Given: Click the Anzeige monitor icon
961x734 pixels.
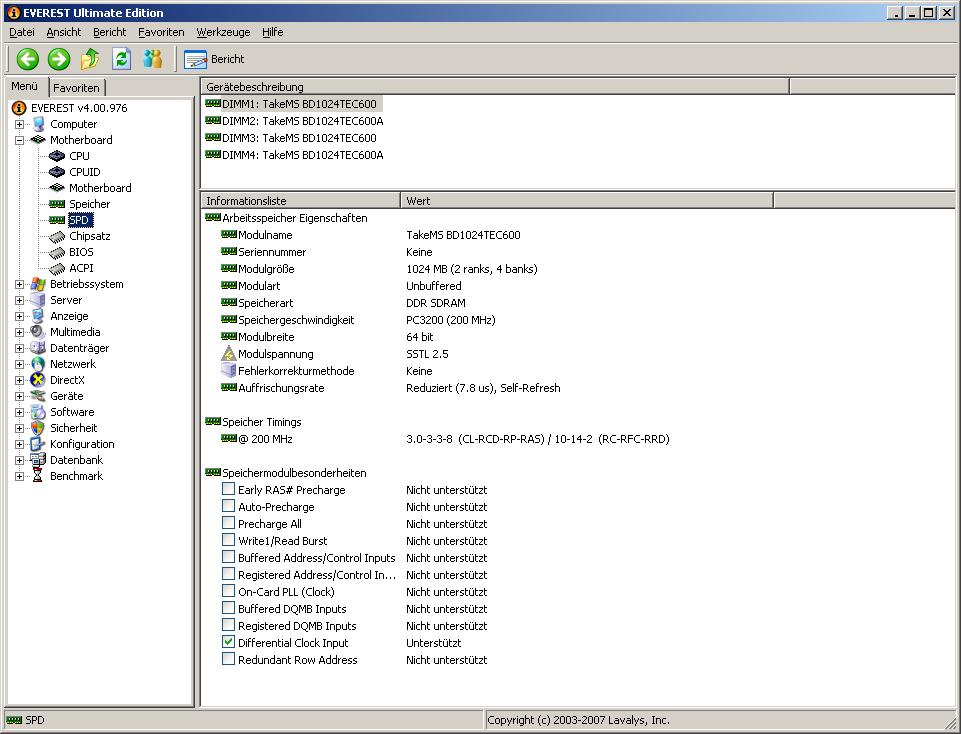Looking at the screenshot, I should click(38, 316).
